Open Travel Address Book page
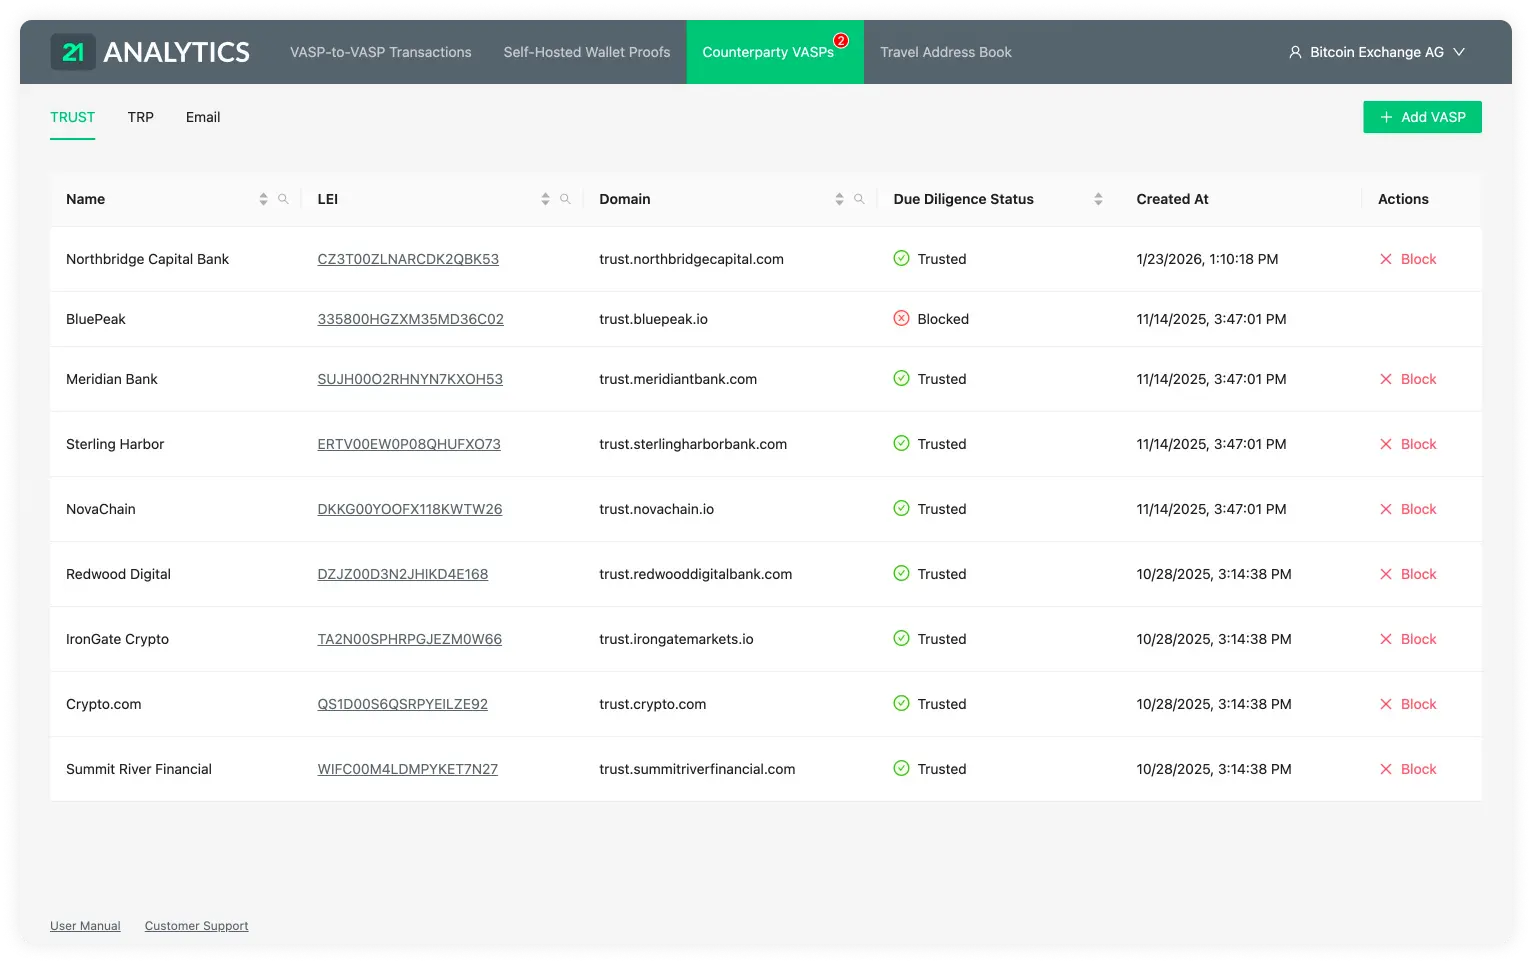Screen dimensions: 1532x964 tap(946, 52)
